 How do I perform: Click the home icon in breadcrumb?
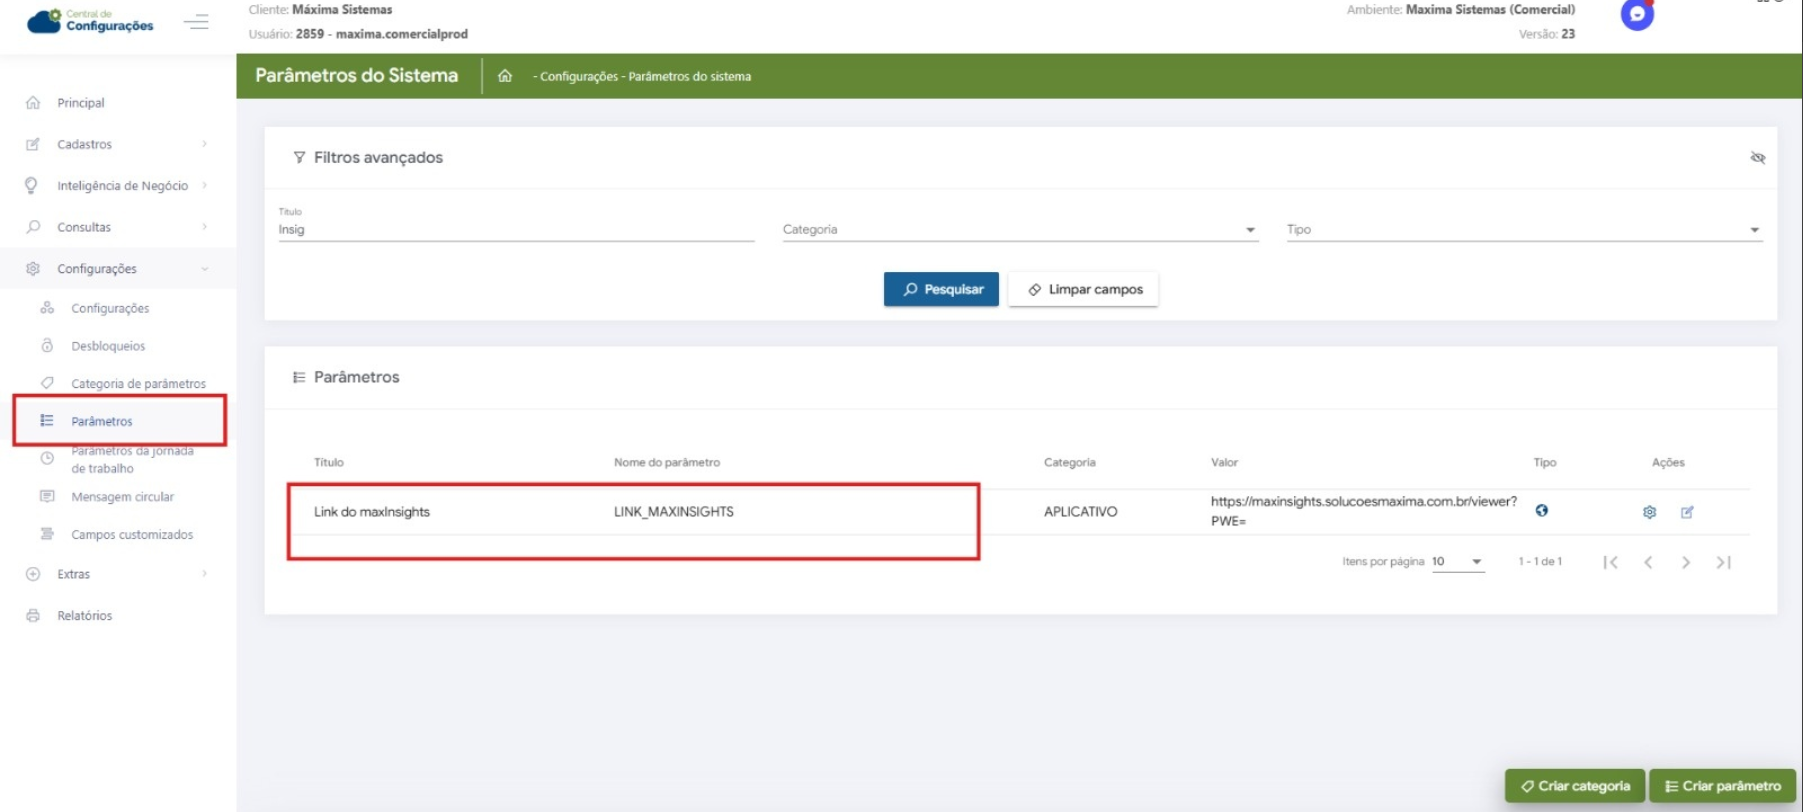(x=505, y=76)
